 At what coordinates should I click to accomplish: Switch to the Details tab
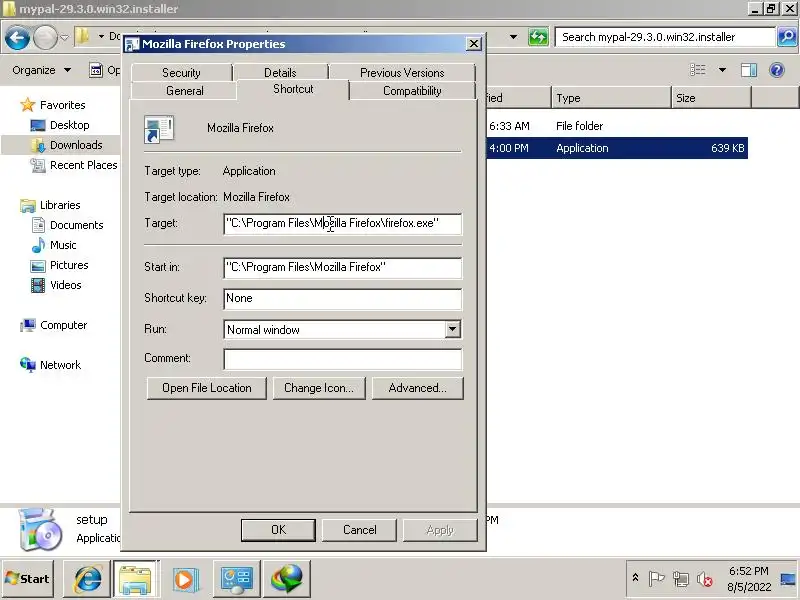tap(280, 72)
